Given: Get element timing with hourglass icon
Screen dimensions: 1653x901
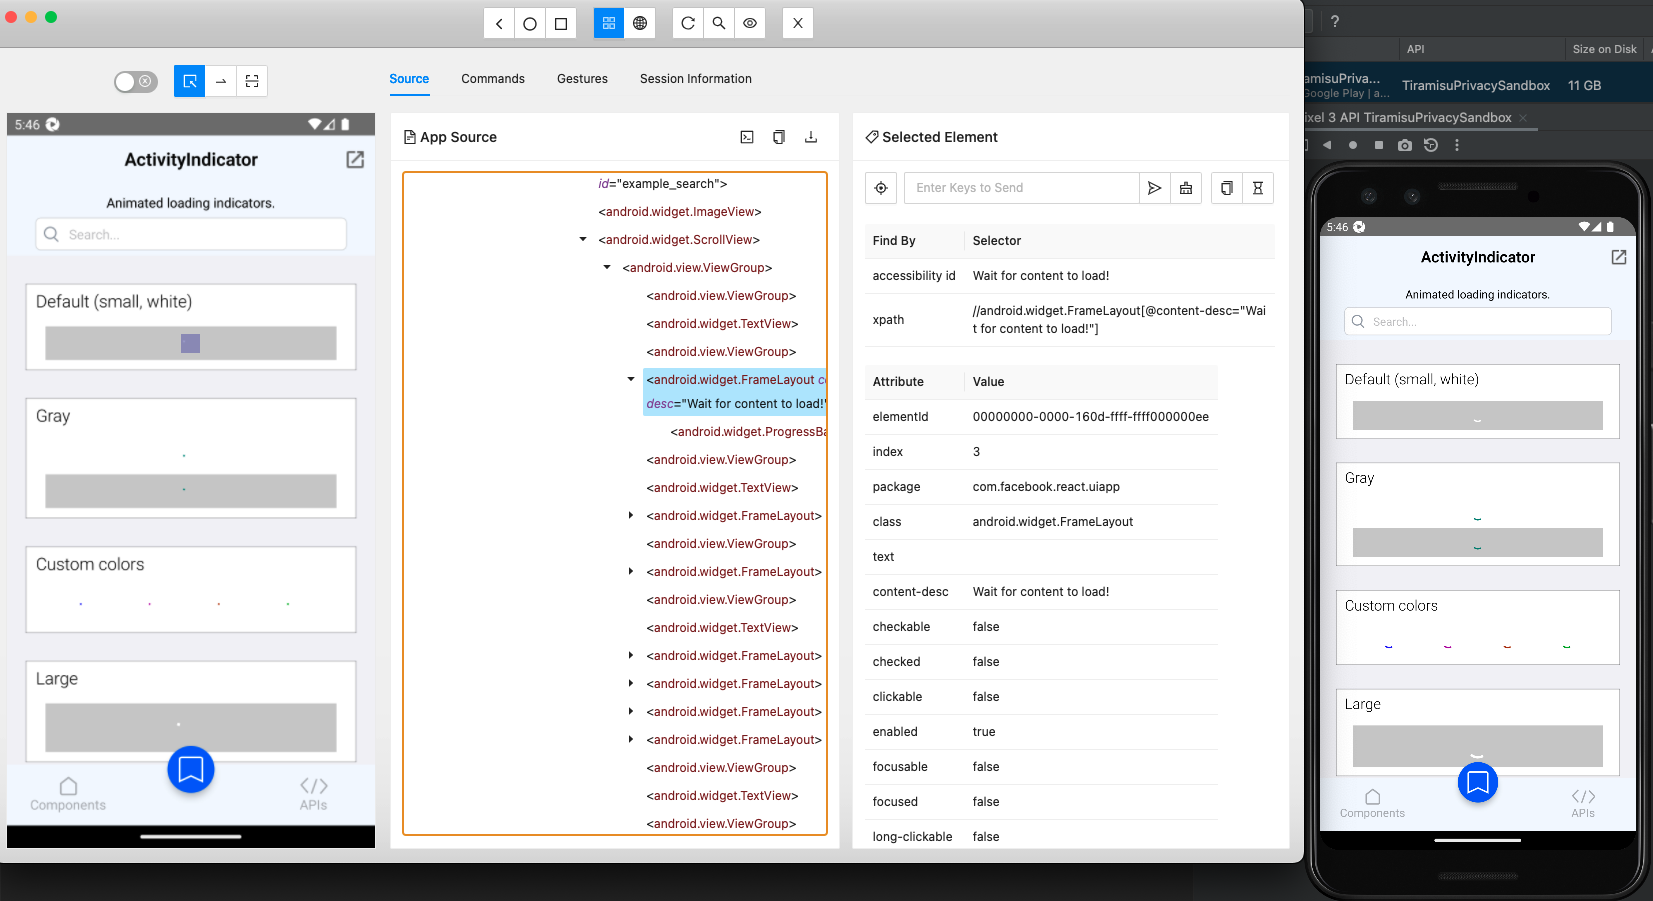Looking at the screenshot, I should (1258, 188).
